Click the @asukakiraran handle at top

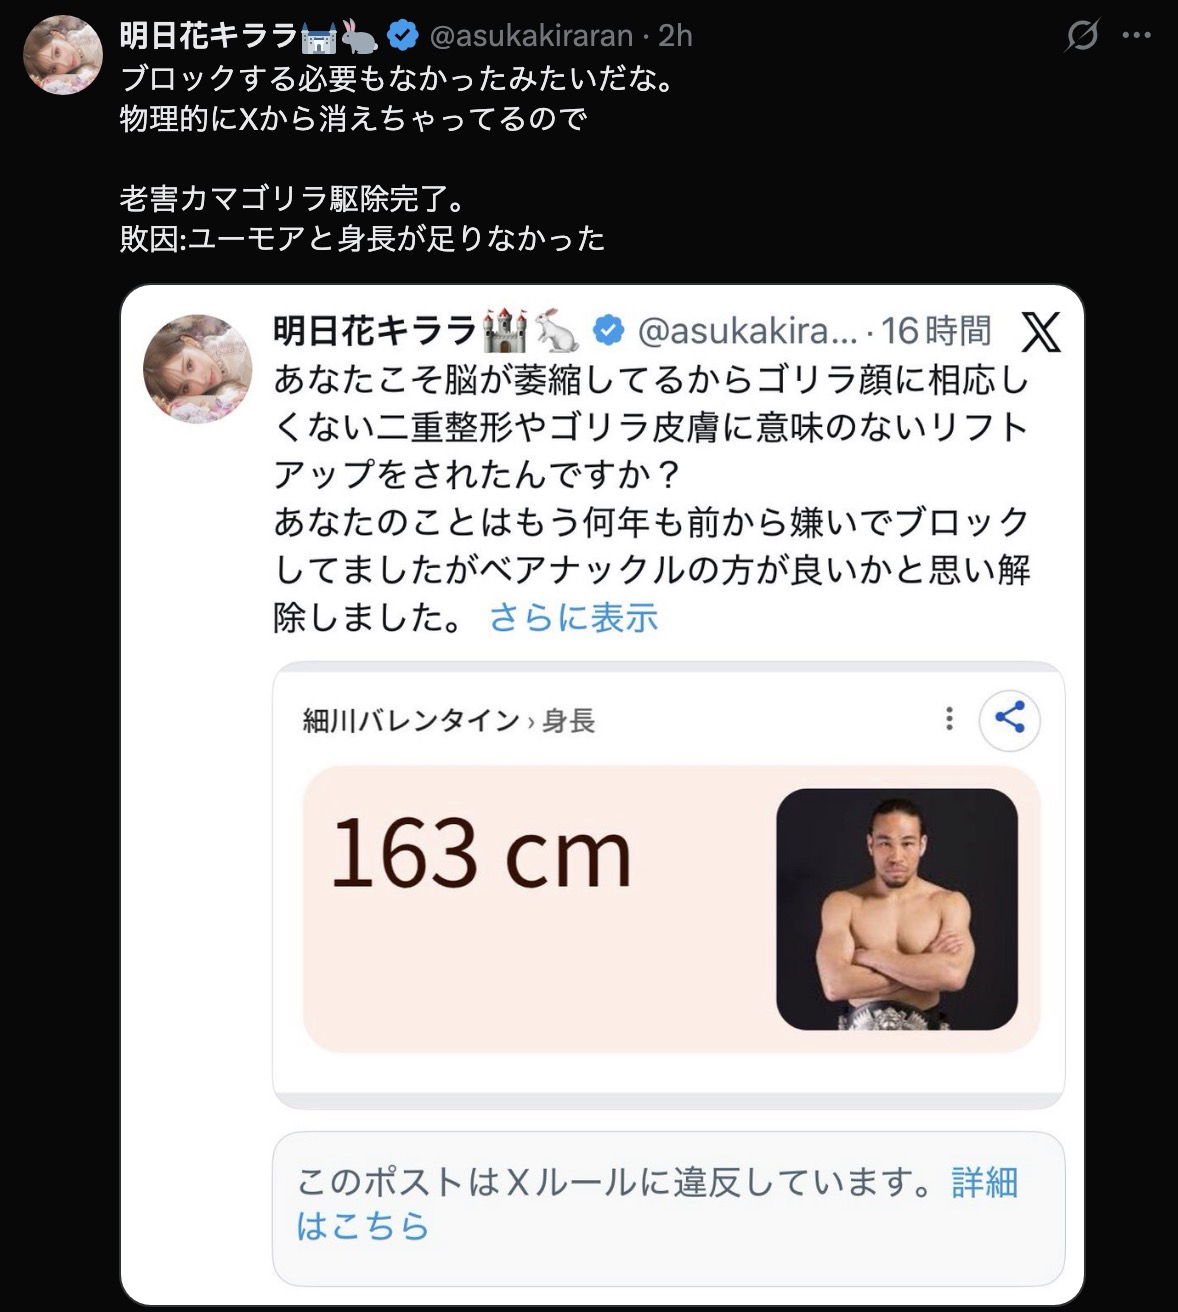click(531, 37)
